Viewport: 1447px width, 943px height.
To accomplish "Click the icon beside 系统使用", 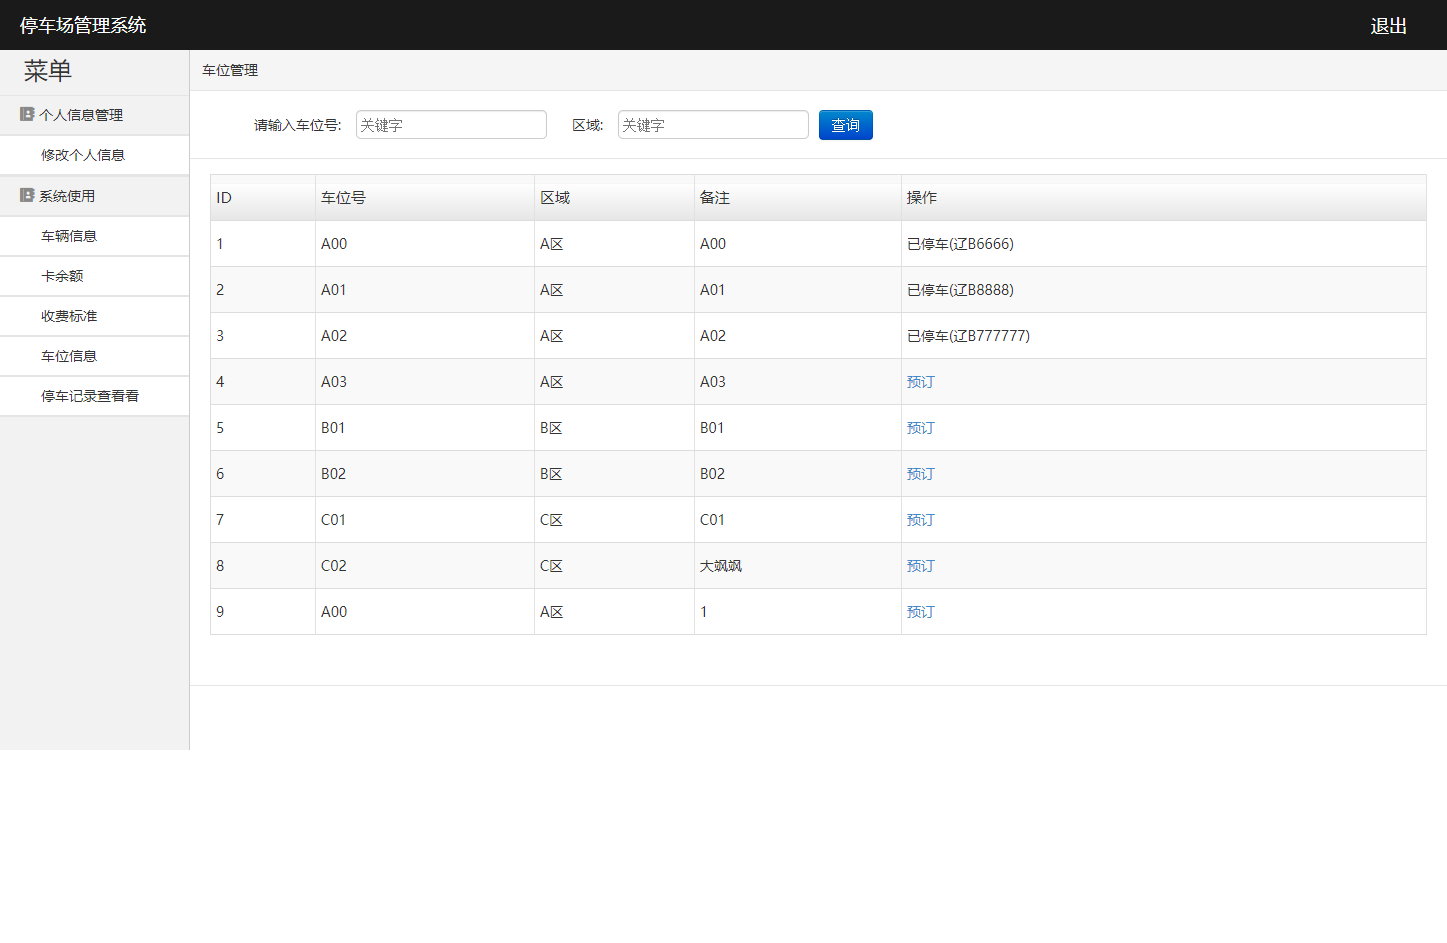I will [27, 195].
